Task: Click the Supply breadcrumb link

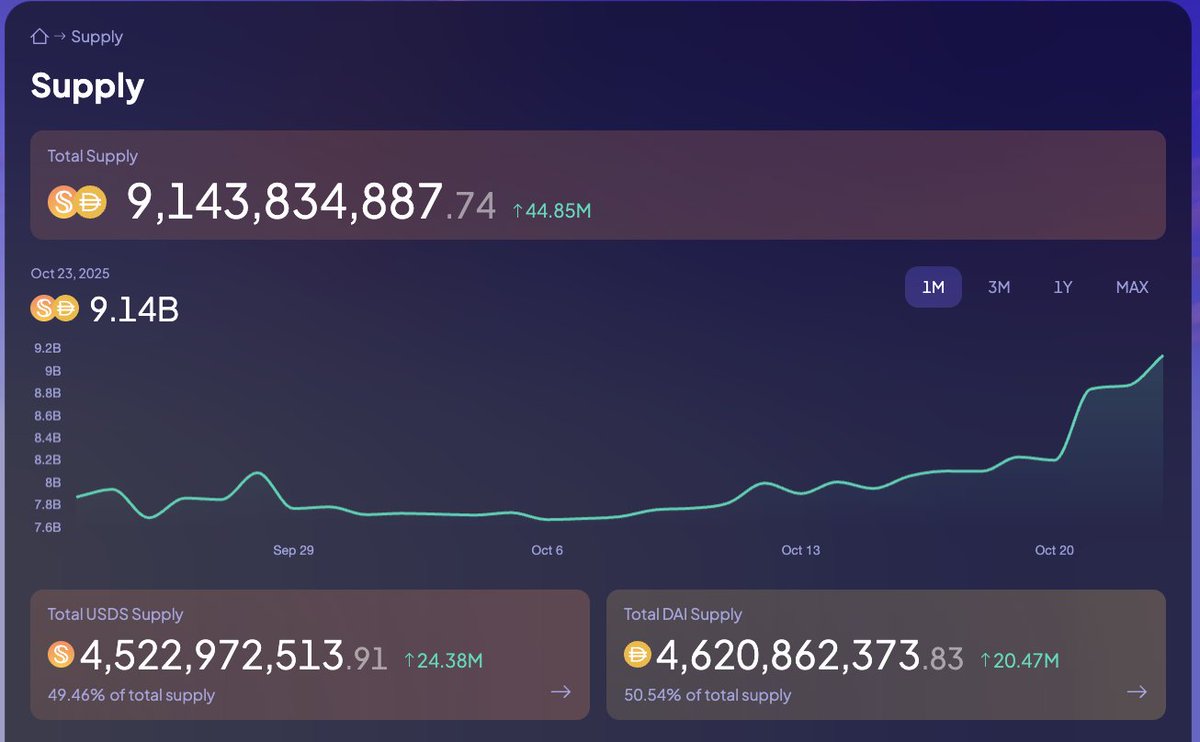Action: [97, 37]
